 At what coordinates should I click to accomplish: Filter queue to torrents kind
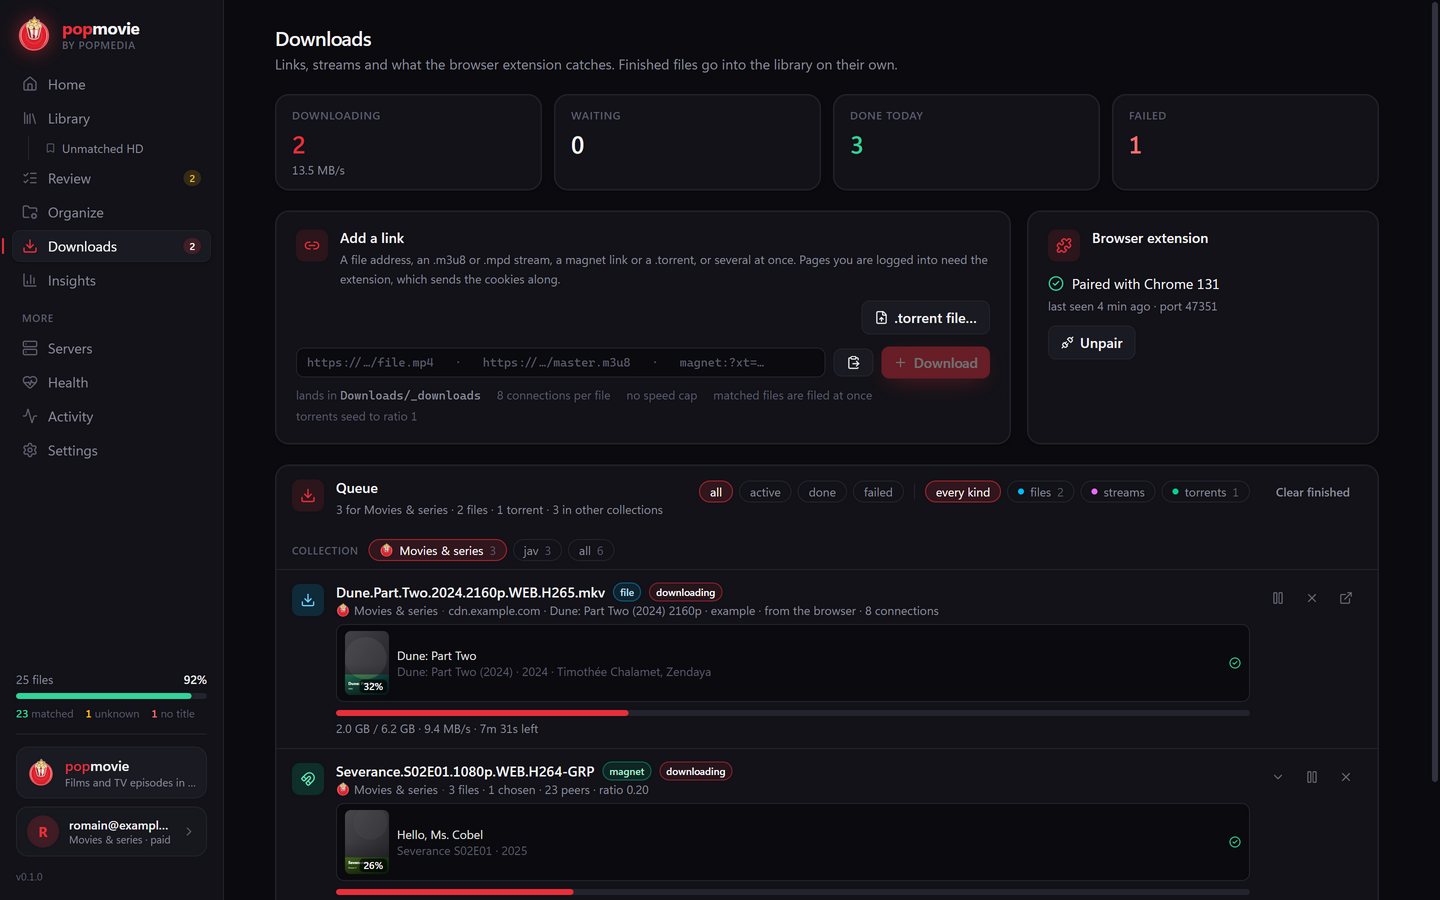coord(1206,492)
